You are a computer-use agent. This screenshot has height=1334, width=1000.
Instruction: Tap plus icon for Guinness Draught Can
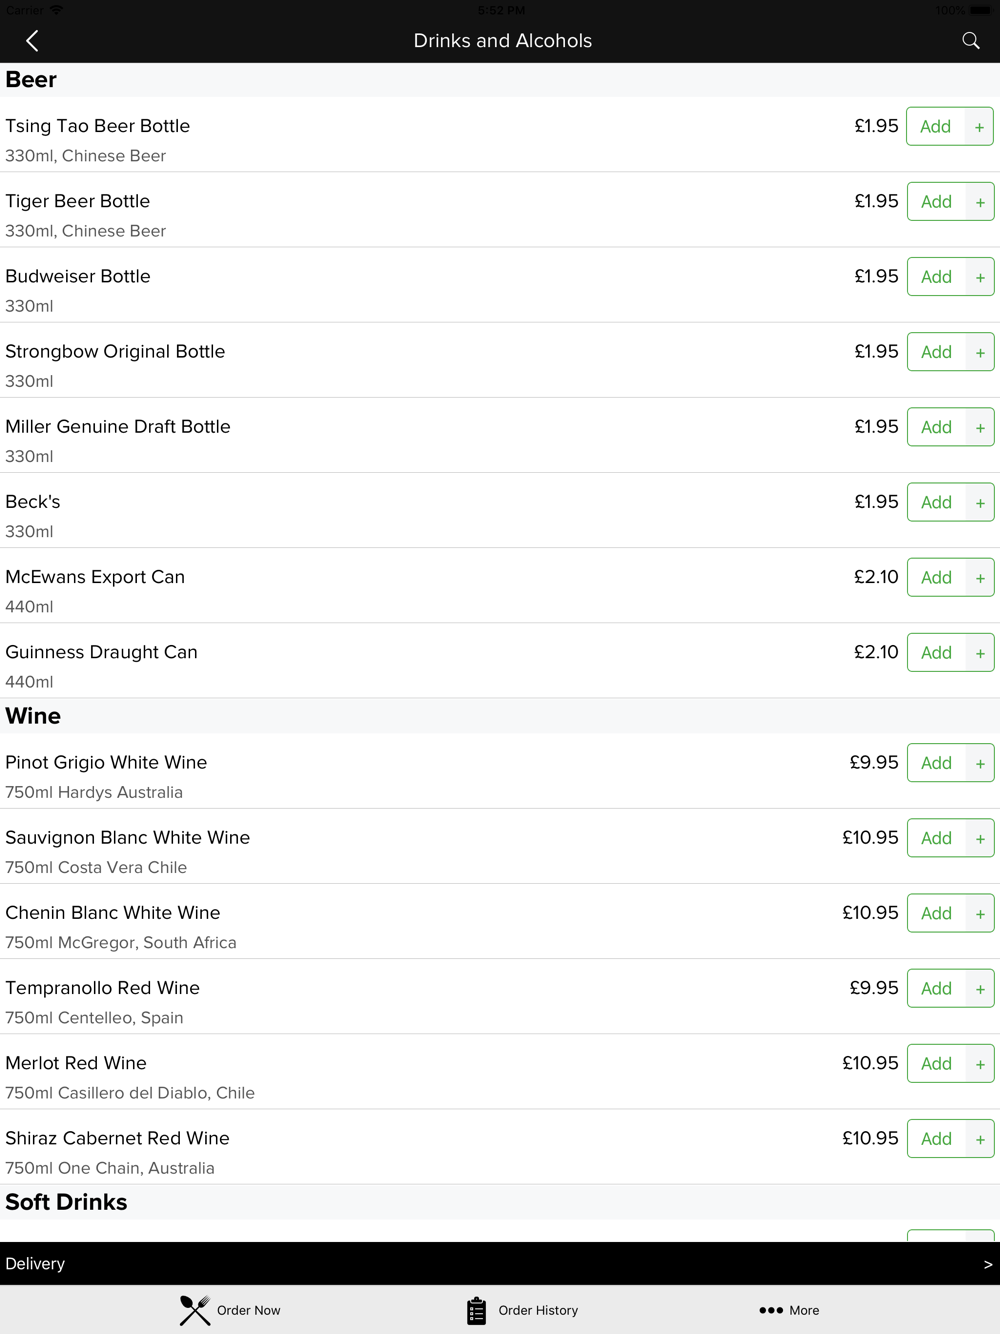(x=980, y=653)
